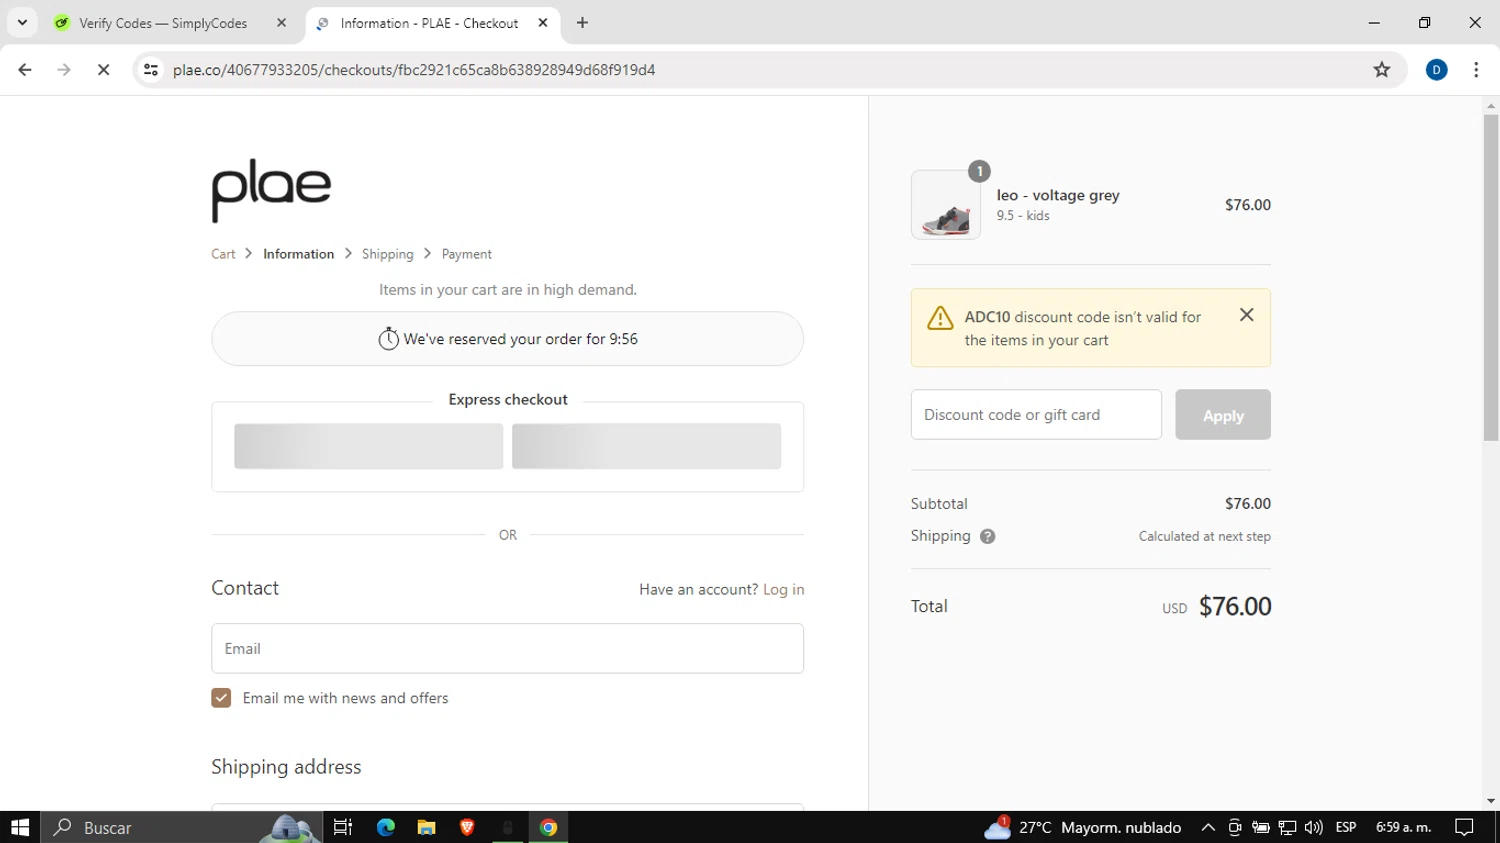
Task: Click the second express checkout button
Action: (x=646, y=446)
